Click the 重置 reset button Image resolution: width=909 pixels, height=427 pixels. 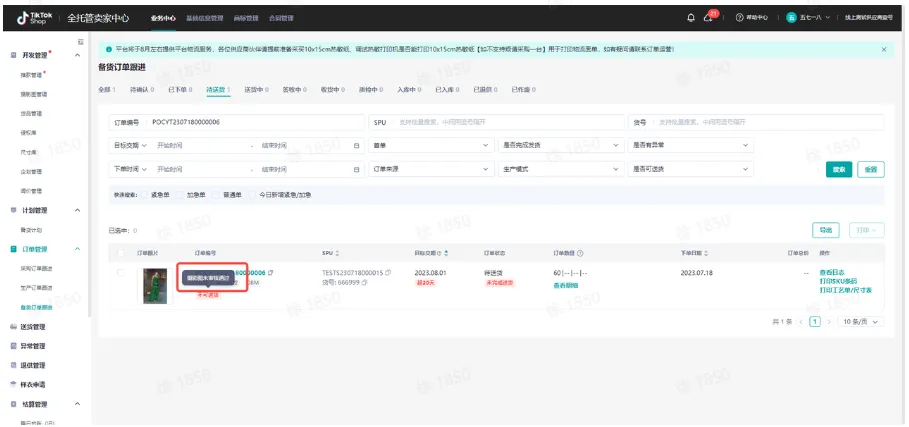coord(871,169)
